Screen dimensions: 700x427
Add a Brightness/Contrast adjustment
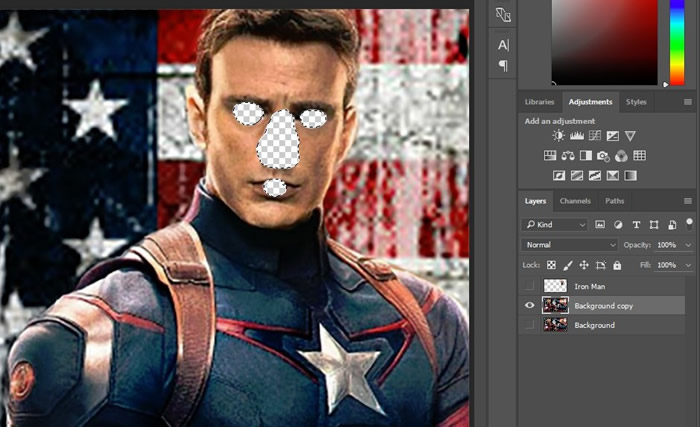(558, 135)
